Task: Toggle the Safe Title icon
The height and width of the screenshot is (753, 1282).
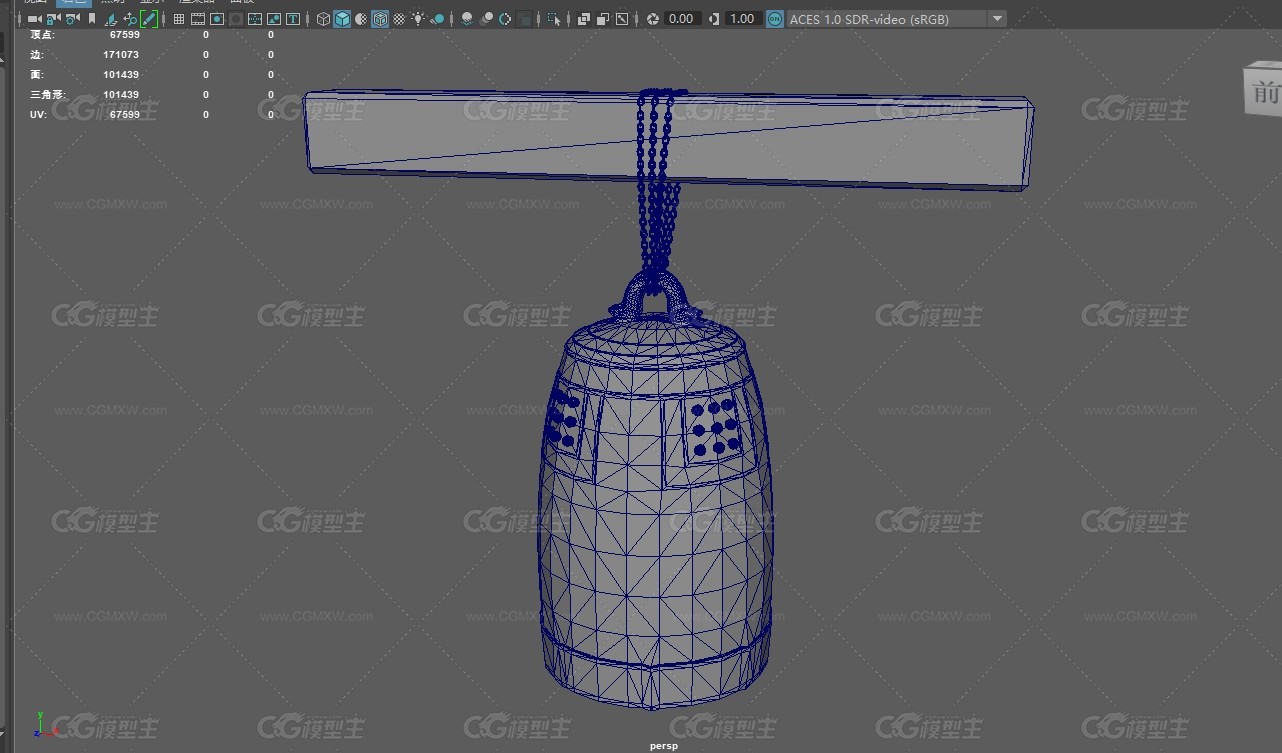Action: coord(293,19)
